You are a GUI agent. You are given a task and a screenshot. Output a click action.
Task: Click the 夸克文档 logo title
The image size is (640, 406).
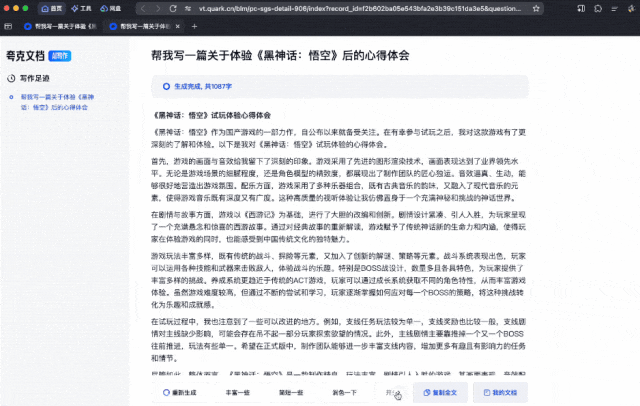[25, 56]
